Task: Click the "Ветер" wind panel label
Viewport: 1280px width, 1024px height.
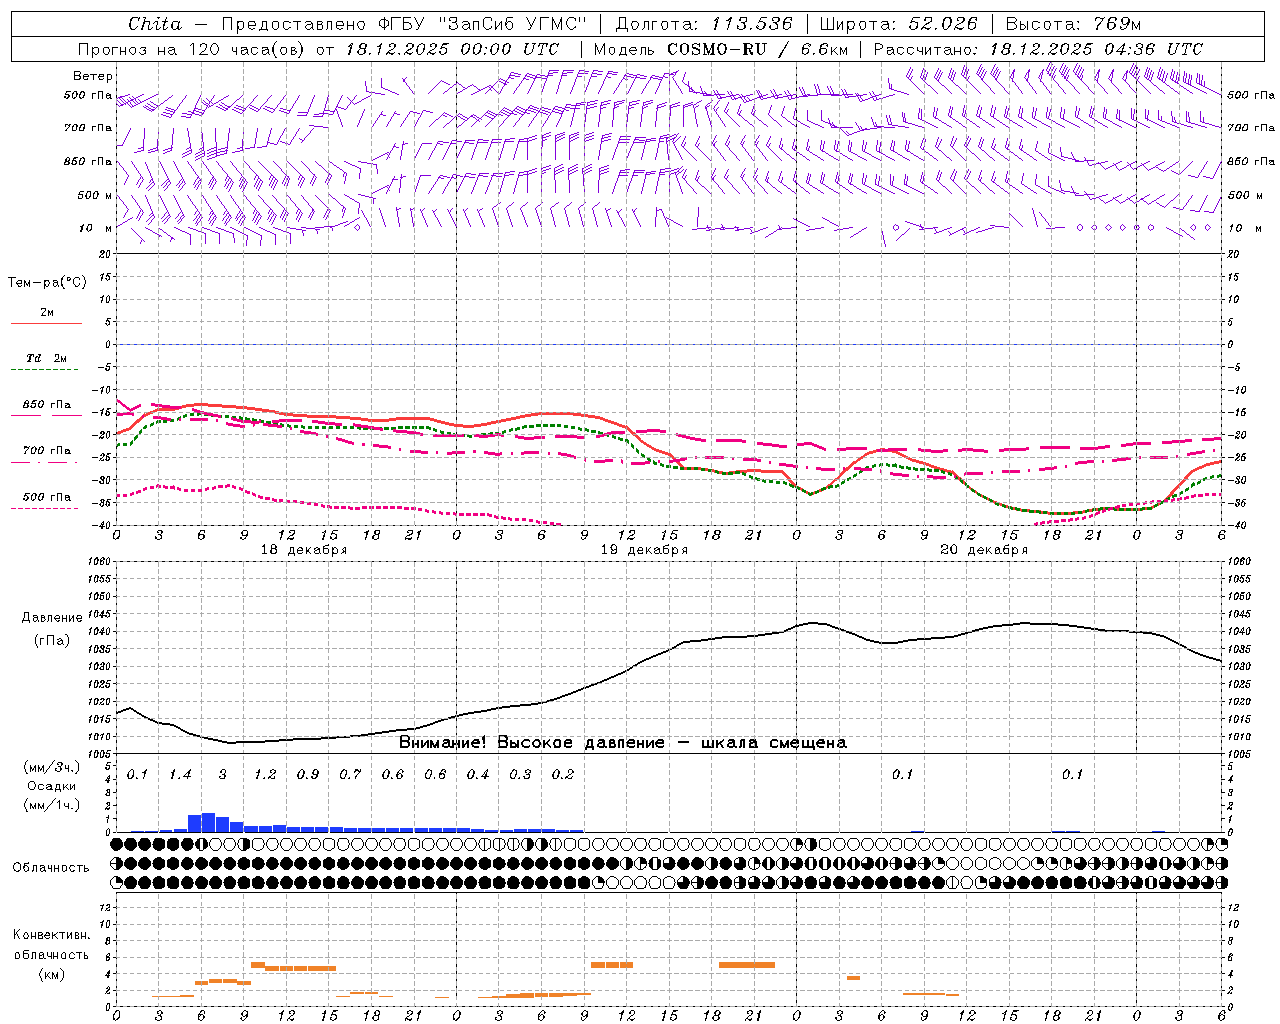Action: [93, 76]
